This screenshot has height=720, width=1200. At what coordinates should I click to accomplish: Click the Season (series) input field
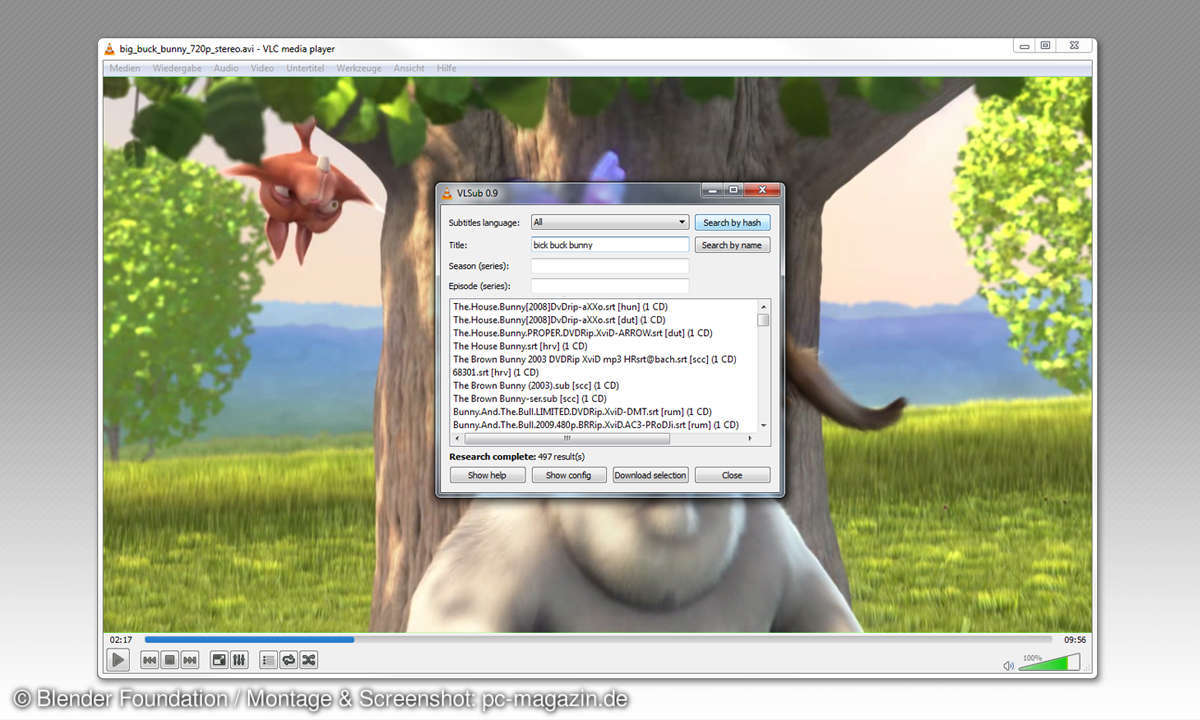tap(610, 266)
